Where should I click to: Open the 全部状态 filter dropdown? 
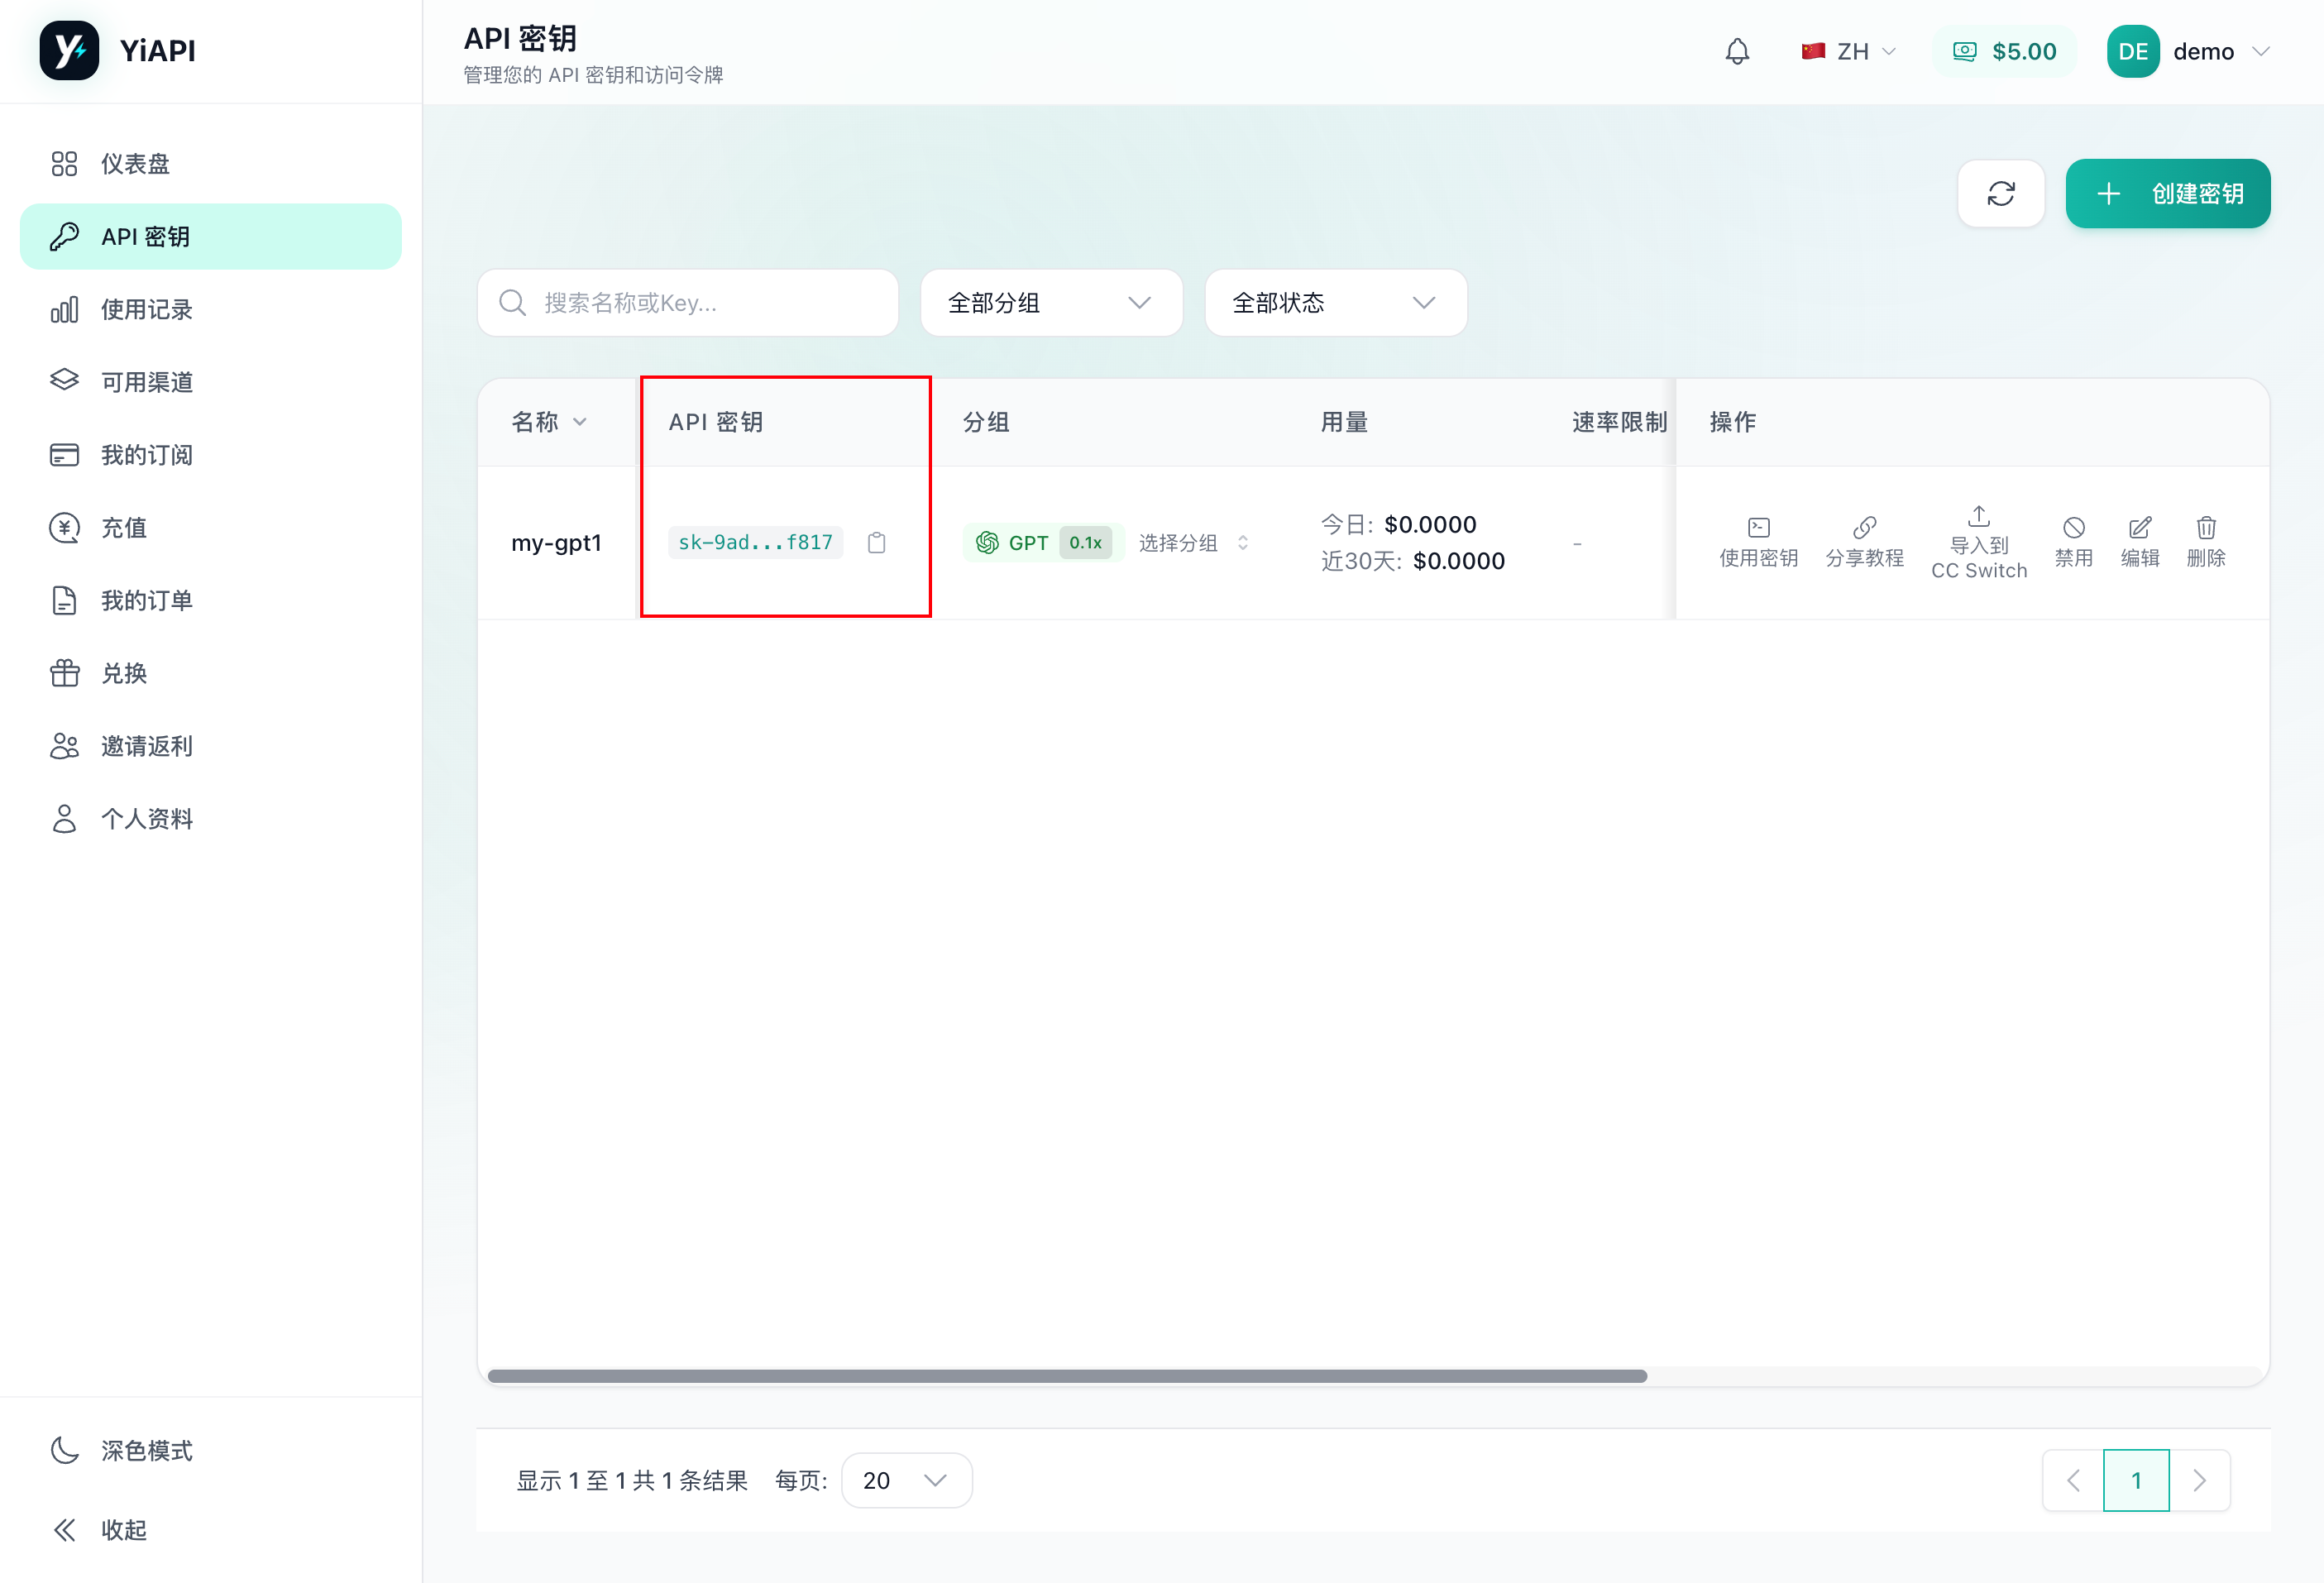click(x=1335, y=302)
